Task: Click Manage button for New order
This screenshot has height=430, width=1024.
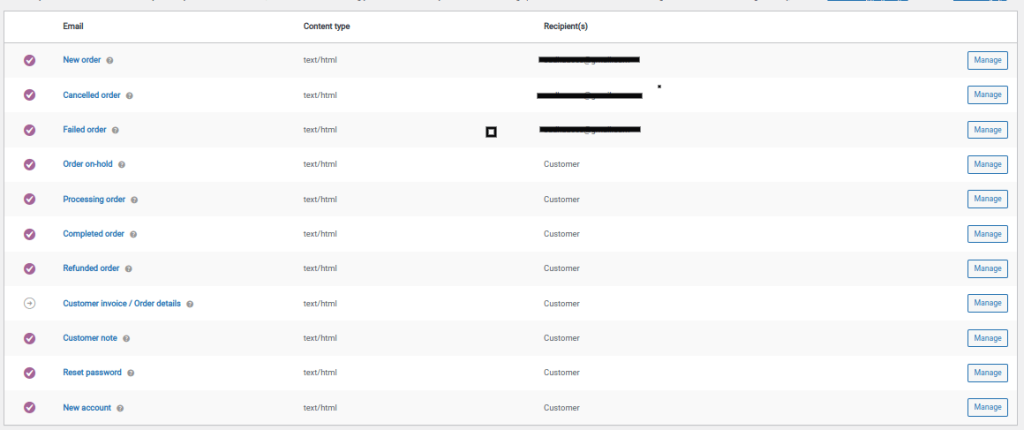Action: tap(986, 60)
